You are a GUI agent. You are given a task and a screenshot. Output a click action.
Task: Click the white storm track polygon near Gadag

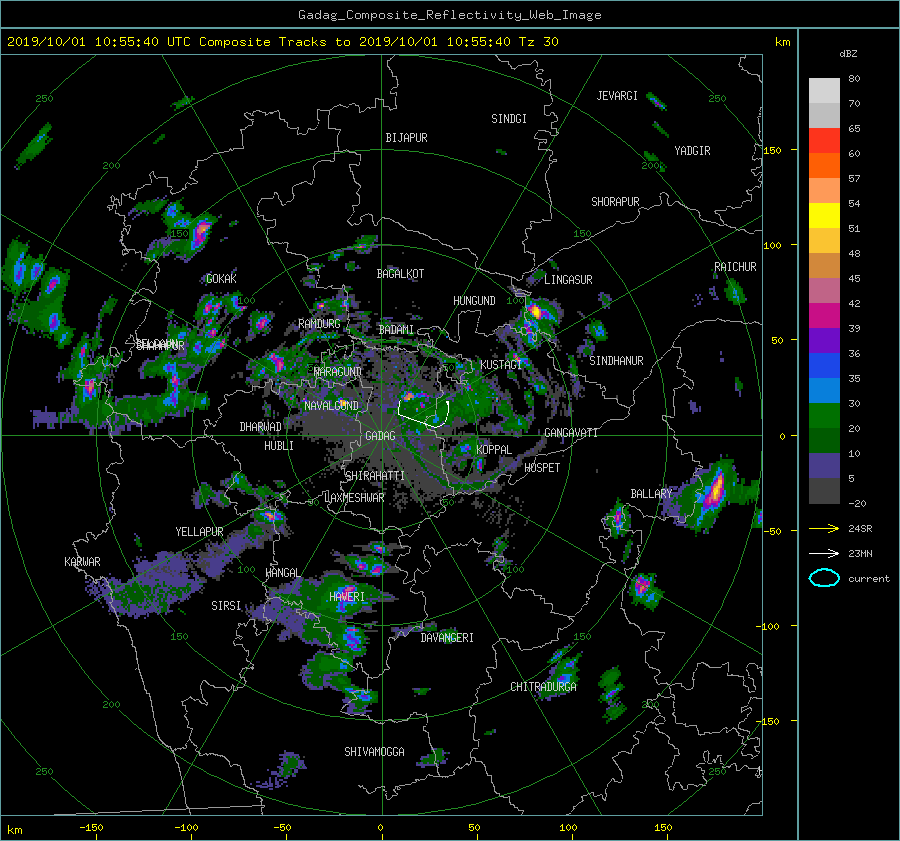click(x=424, y=414)
